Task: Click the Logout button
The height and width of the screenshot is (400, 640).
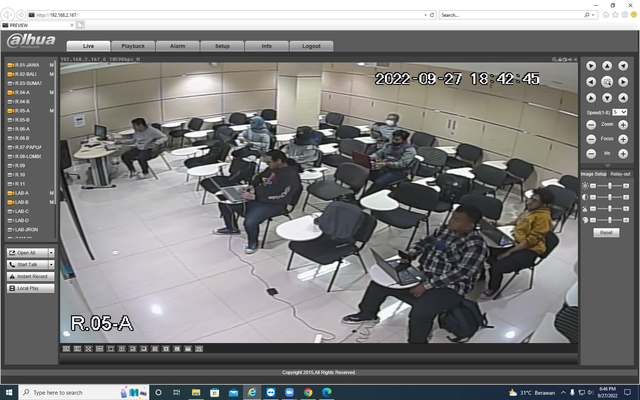Action: click(x=311, y=46)
